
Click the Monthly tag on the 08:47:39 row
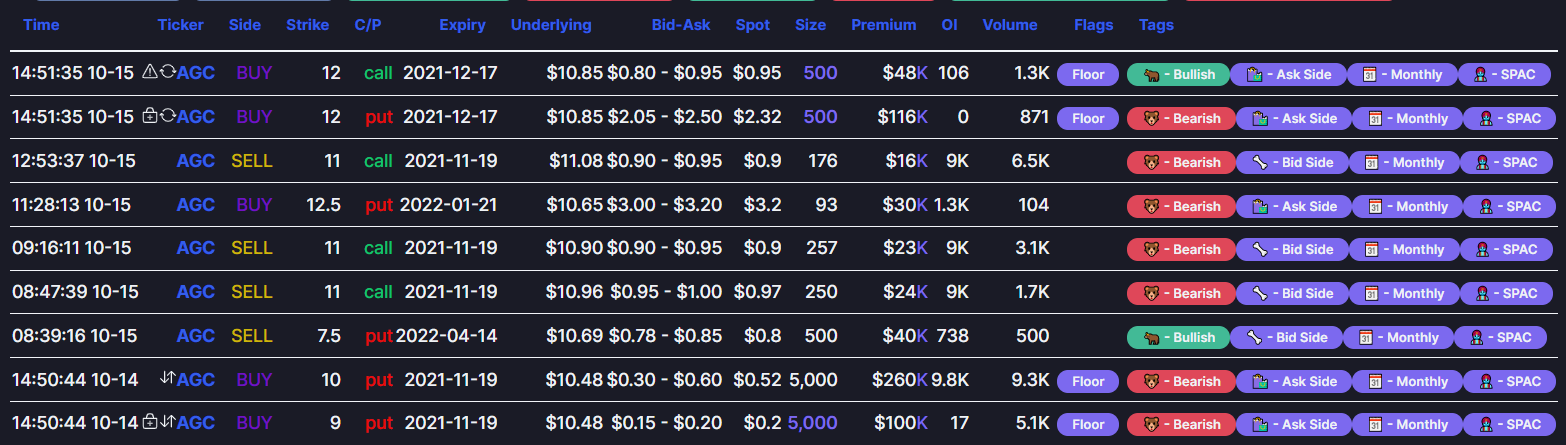(x=1406, y=293)
